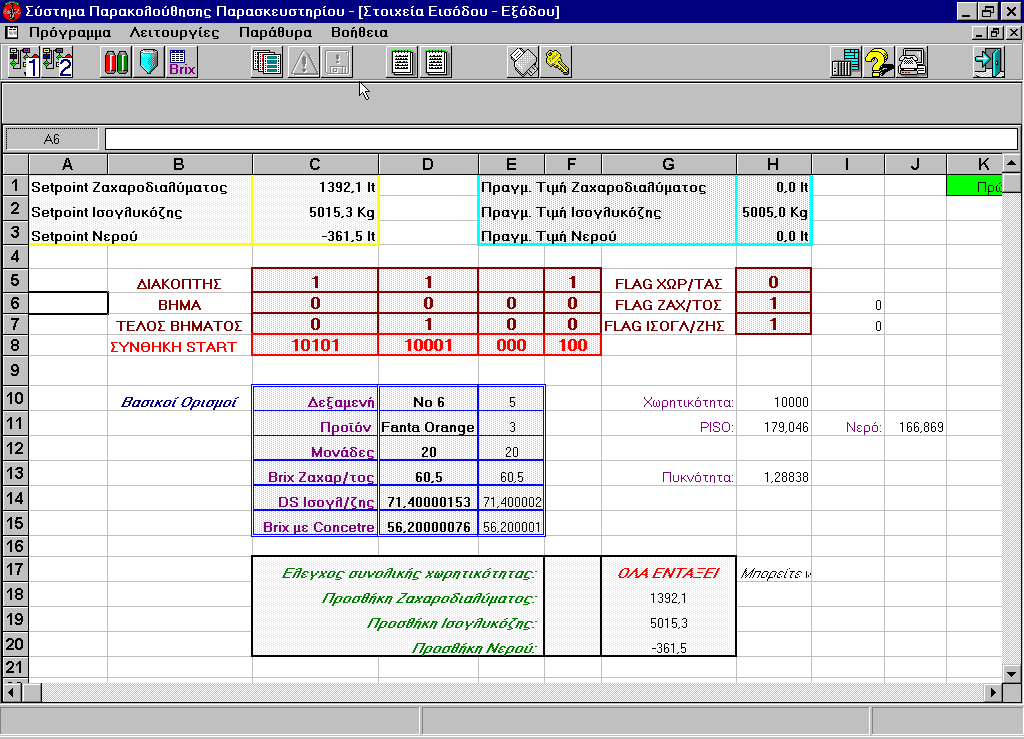
Task: Click the printer icon in toolbar
Action: [525, 63]
